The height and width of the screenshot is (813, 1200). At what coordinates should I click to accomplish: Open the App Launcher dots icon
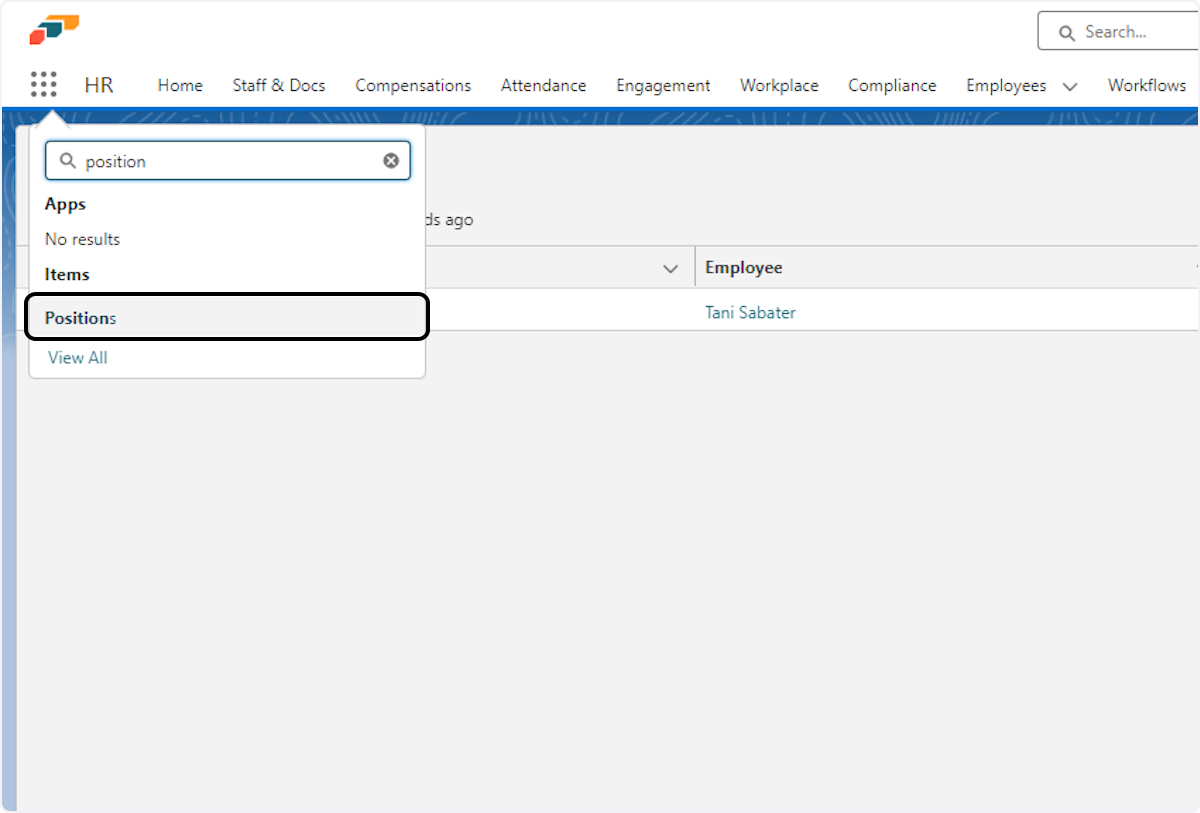(x=43, y=85)
